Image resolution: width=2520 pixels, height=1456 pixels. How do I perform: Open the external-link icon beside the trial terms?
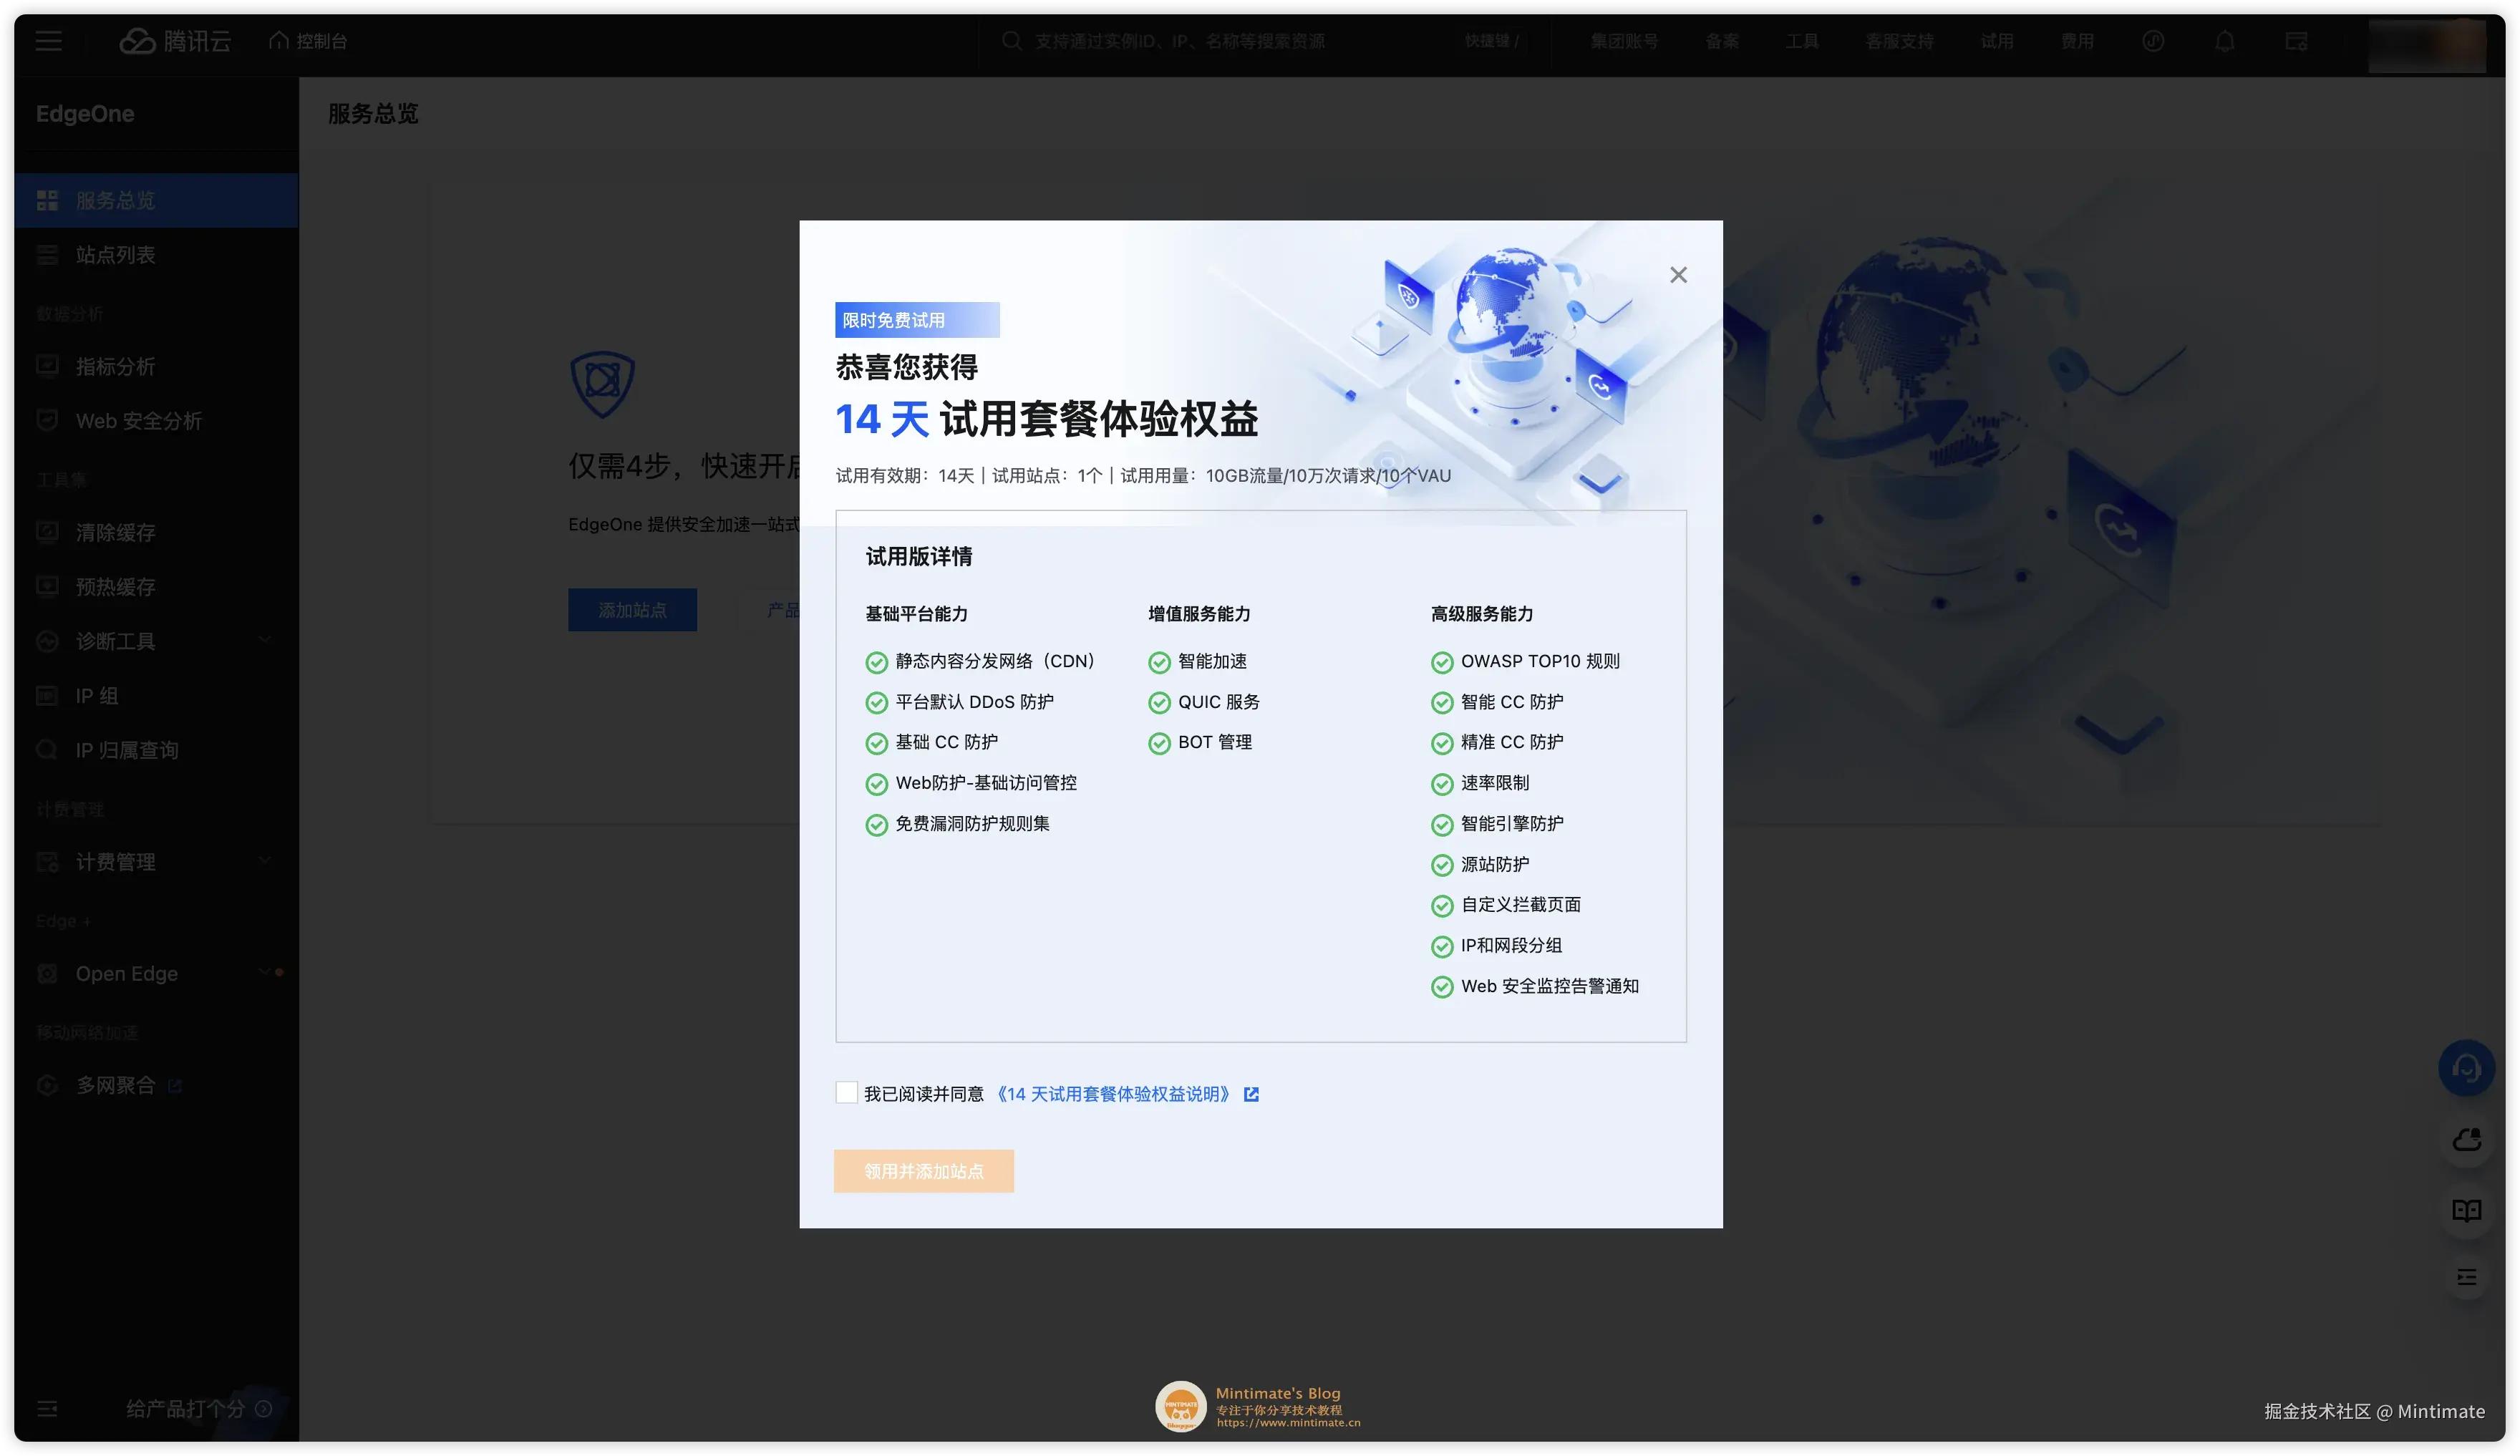click(1250, 1094)
